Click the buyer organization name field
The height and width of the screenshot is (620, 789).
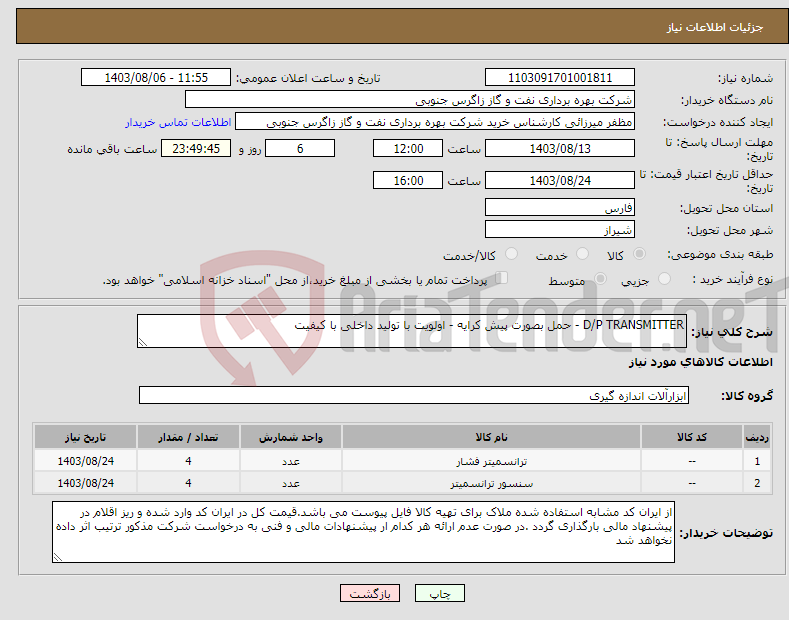410,100
